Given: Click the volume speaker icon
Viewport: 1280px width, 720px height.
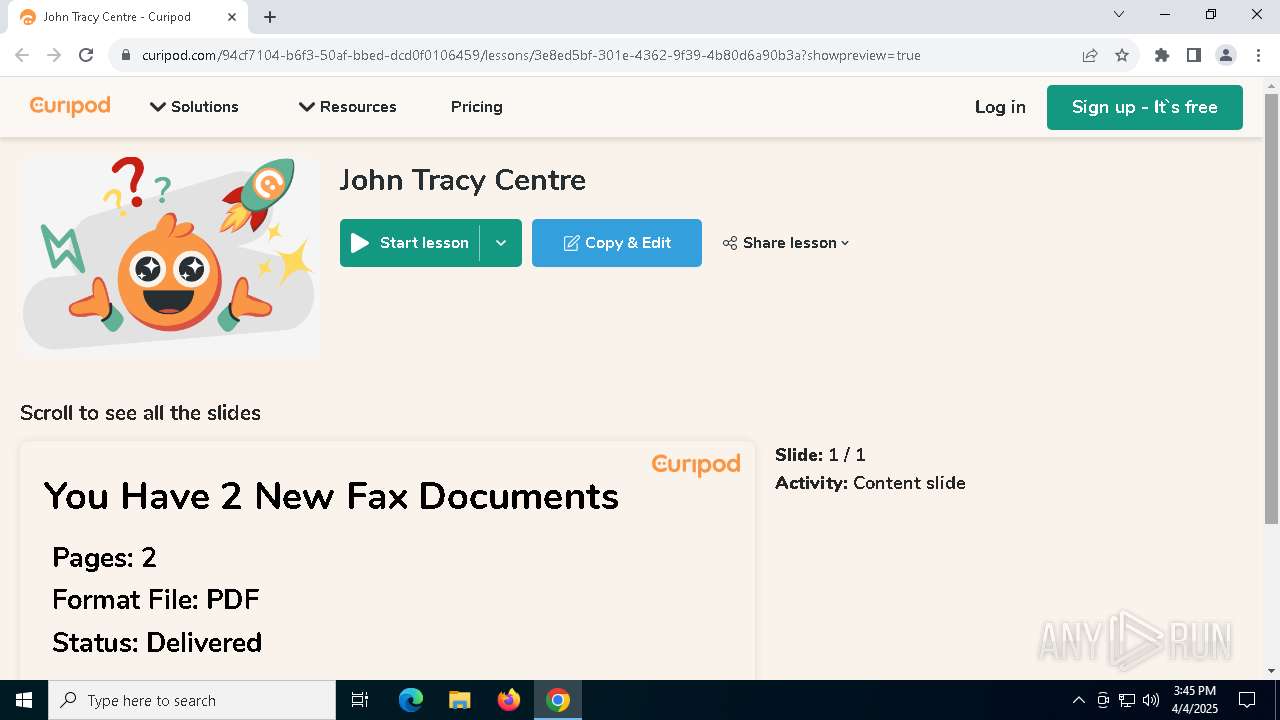Looking at the screenshot, I should [x=1151, y=700].
